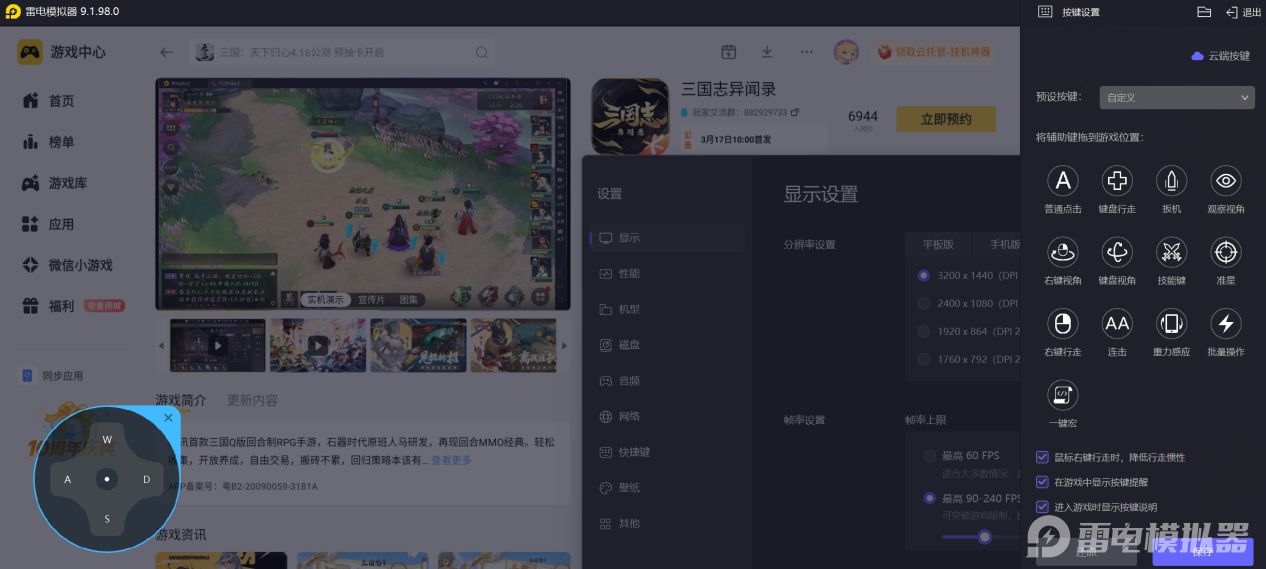Select 1920 x 864 resolution radio
Image resolution: width=1266 pixels, height=569 pixels.
pyautogui.click(x=923, y=331)
